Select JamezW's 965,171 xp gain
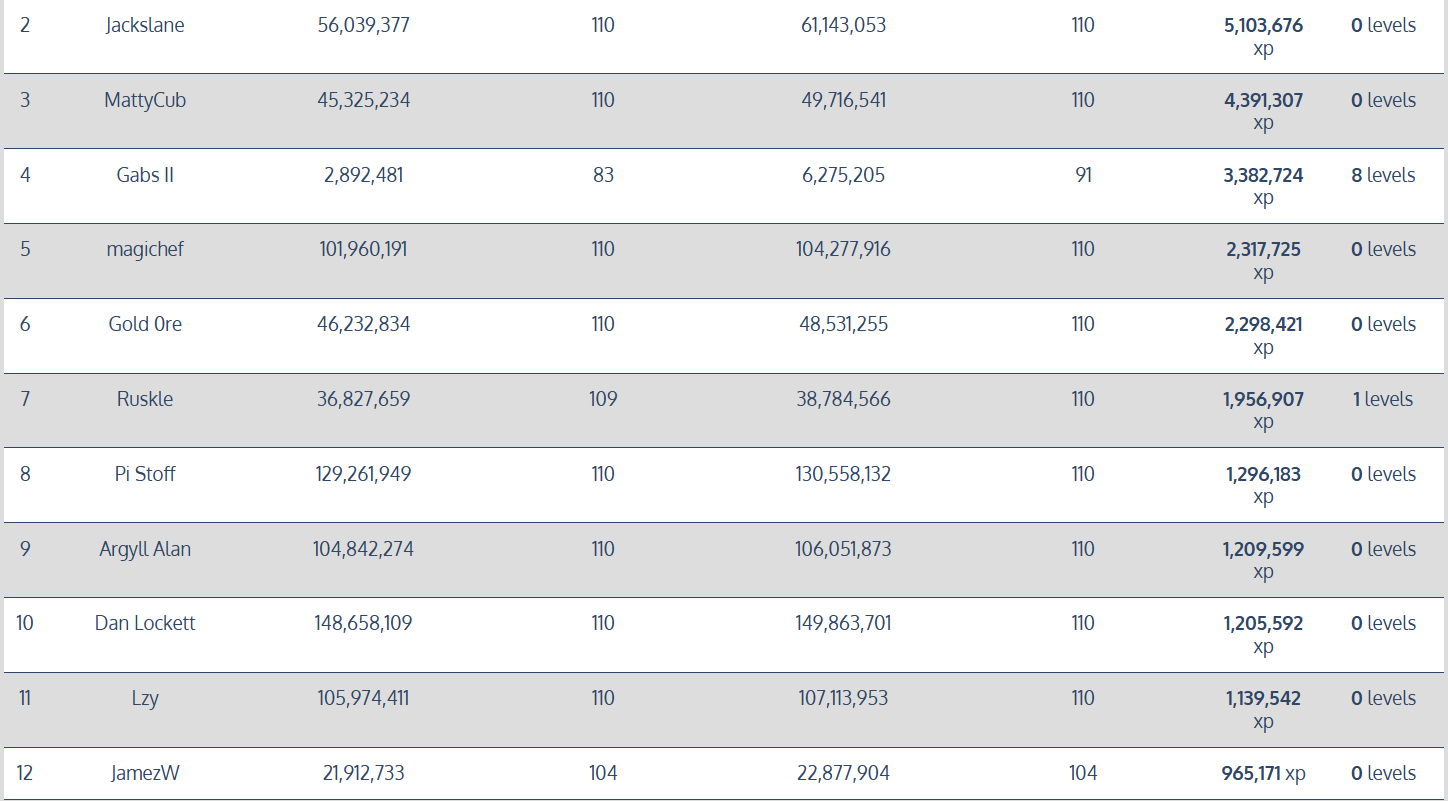 click(1263, 773)
